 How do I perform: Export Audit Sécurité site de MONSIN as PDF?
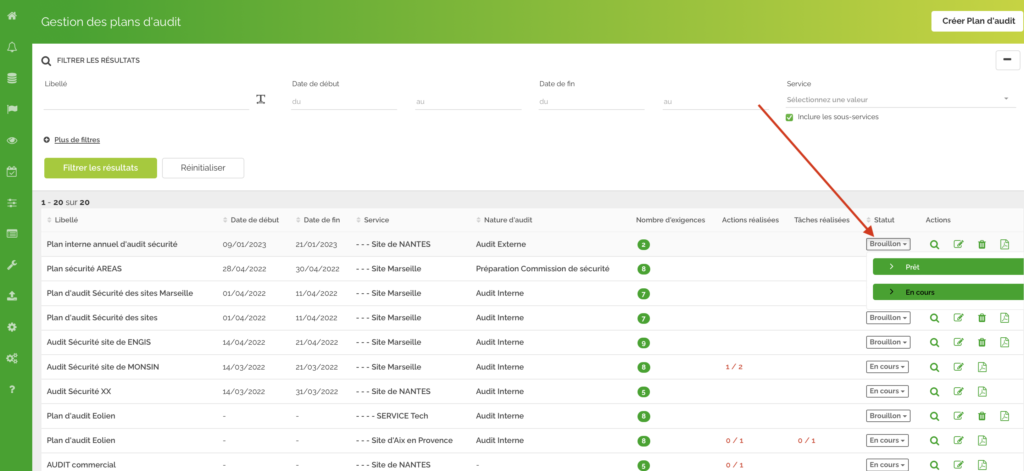point(982,367)
